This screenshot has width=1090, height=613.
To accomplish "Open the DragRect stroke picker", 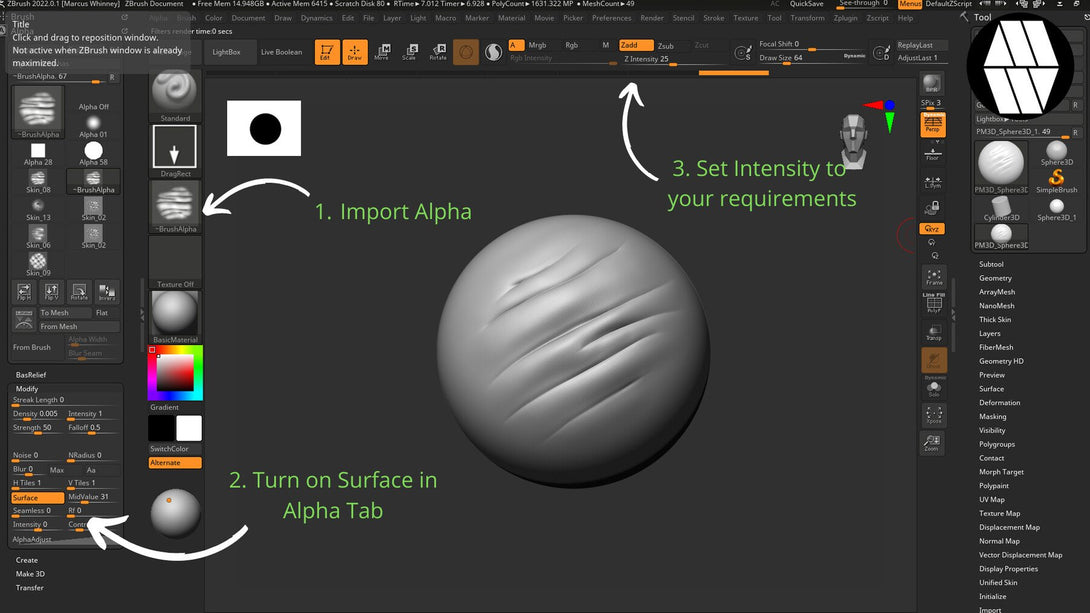I will point(174,152).
